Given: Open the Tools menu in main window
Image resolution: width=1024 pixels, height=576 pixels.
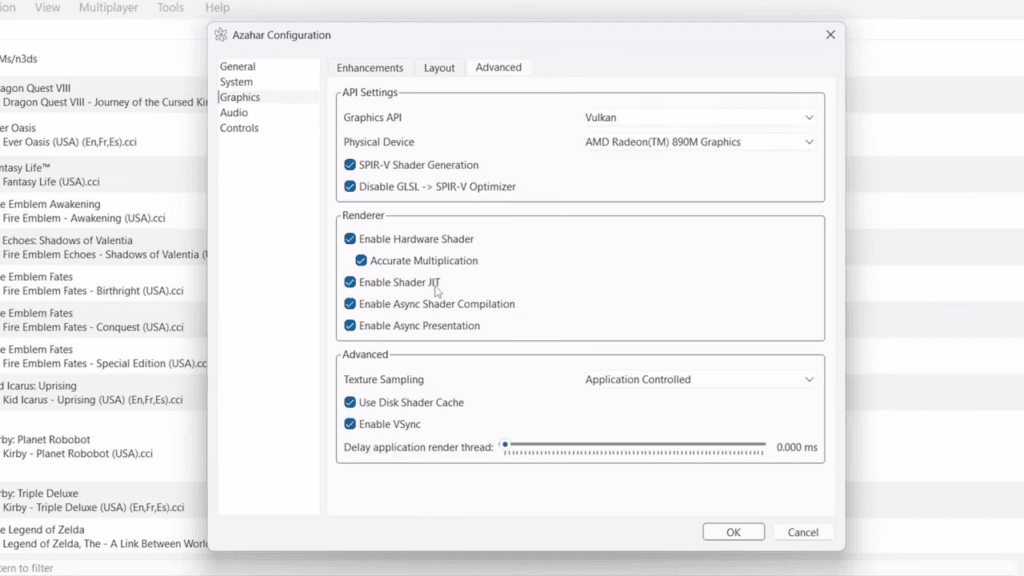Looking at the screenshot, I should (170, 8).
